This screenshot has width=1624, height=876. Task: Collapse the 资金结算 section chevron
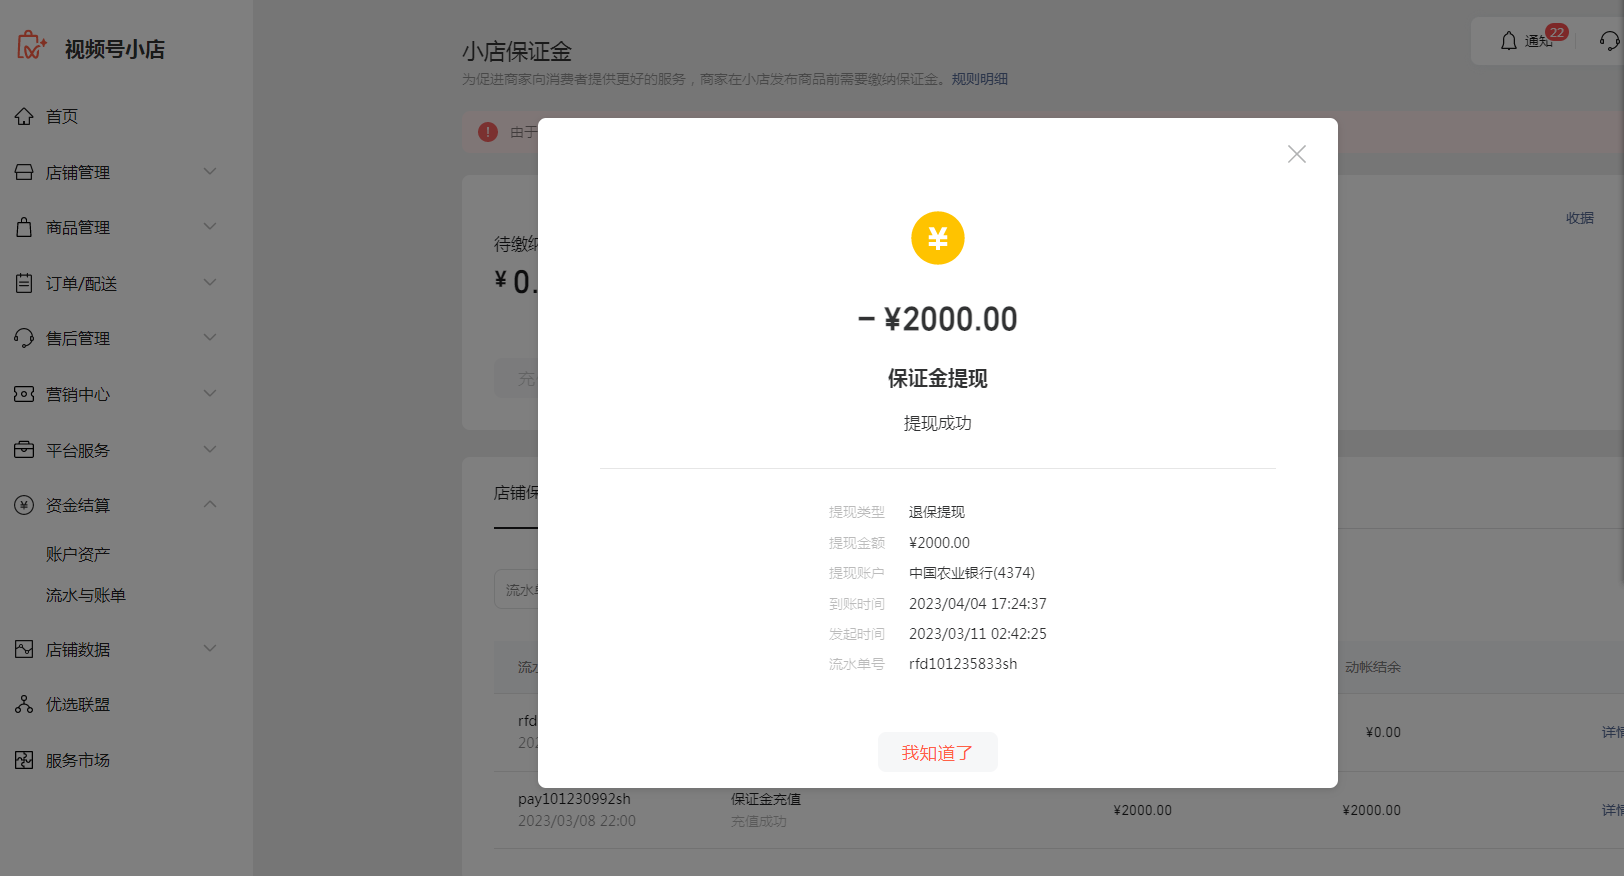pos(210,504)
